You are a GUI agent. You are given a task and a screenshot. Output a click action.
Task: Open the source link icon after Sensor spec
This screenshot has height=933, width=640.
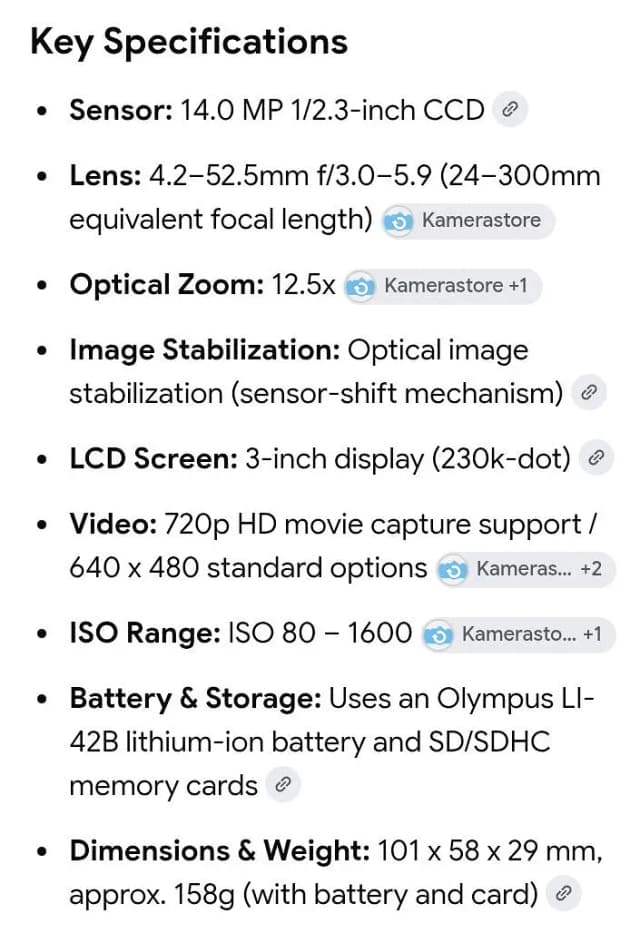[x=510, y=109]
